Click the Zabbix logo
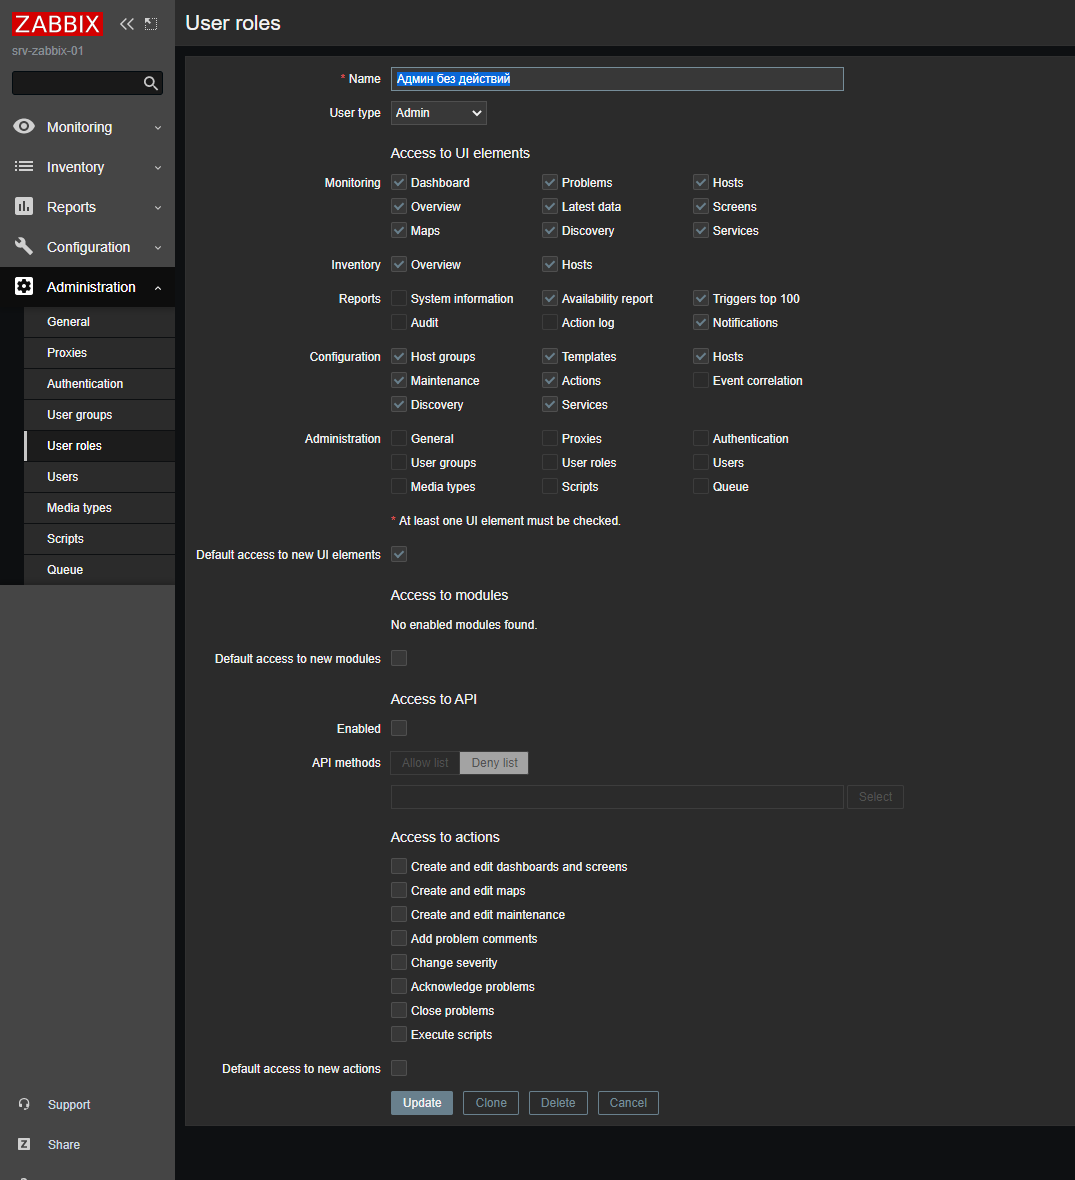The width and height of the screenshot is (1075, 1180). tap(58, 24)
